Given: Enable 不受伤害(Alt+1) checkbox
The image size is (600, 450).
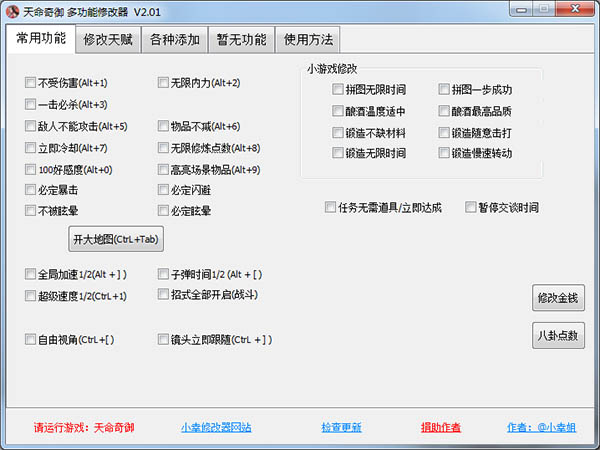Looking at the screenshot, I should pyautogui.click(x=30, y=82).
